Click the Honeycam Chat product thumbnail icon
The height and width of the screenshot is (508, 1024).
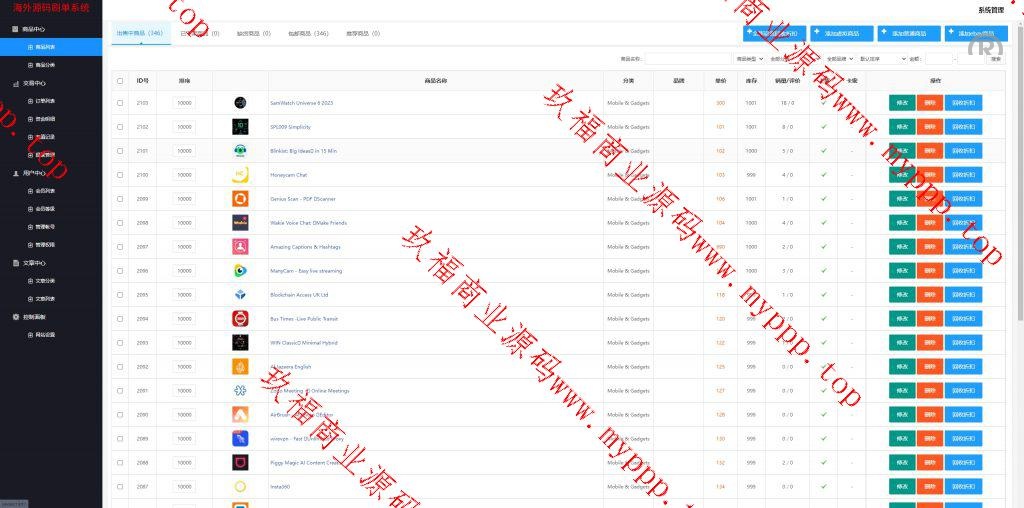tap(240, 175)
